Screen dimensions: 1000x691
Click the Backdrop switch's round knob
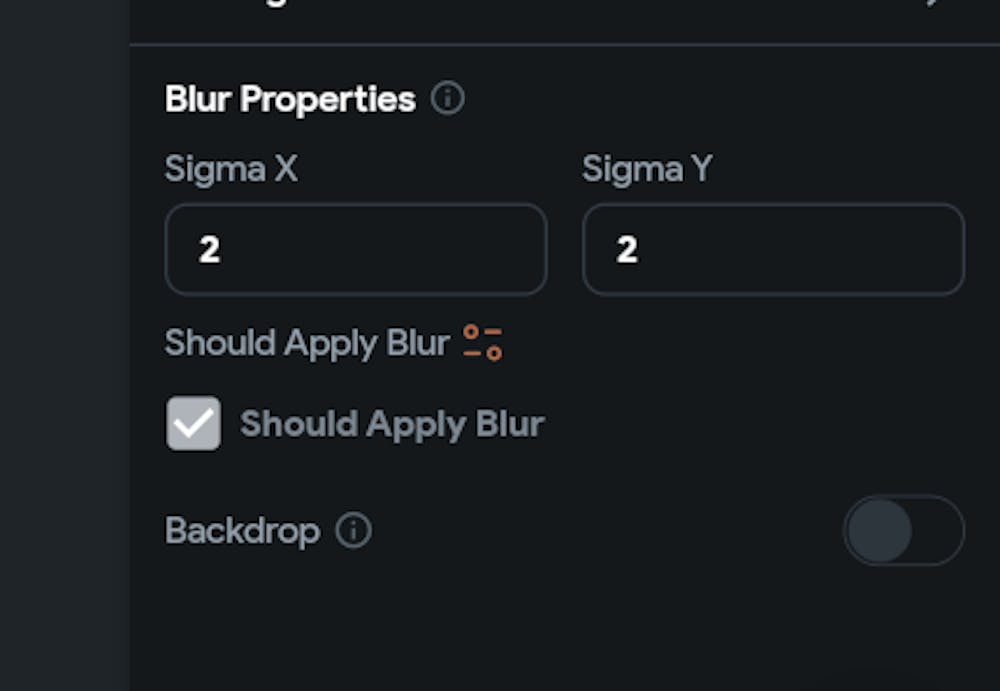[x=880, y=531]
